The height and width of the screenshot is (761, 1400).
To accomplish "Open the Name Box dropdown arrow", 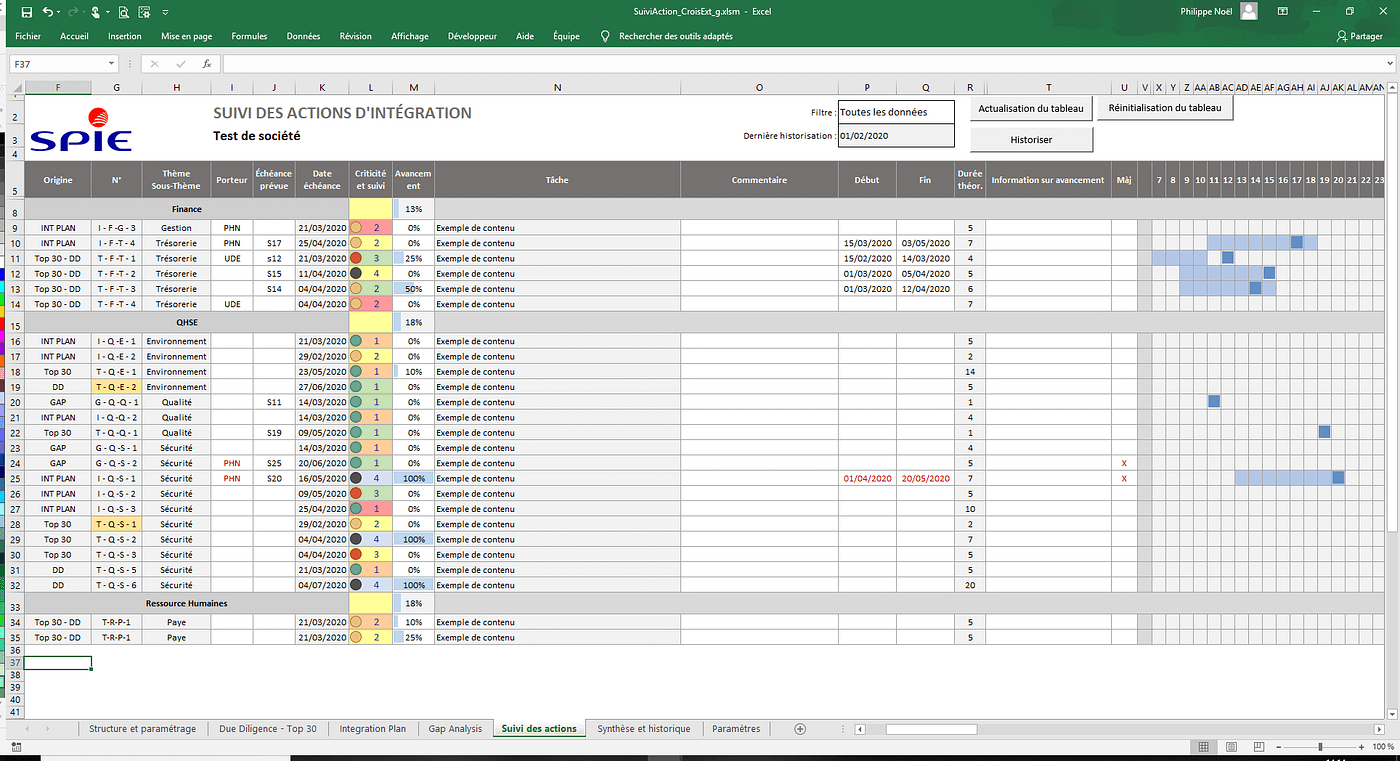I will point(111,64).
